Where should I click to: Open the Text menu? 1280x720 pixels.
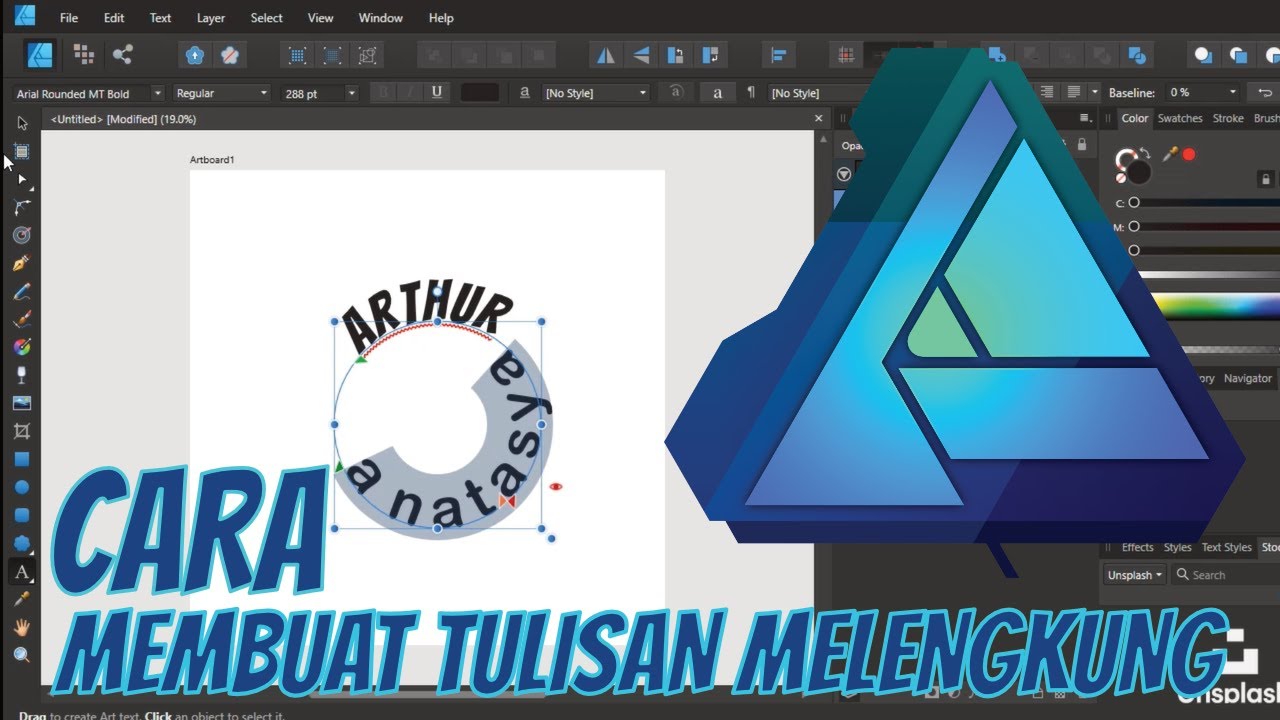click(x=160, y=18)
